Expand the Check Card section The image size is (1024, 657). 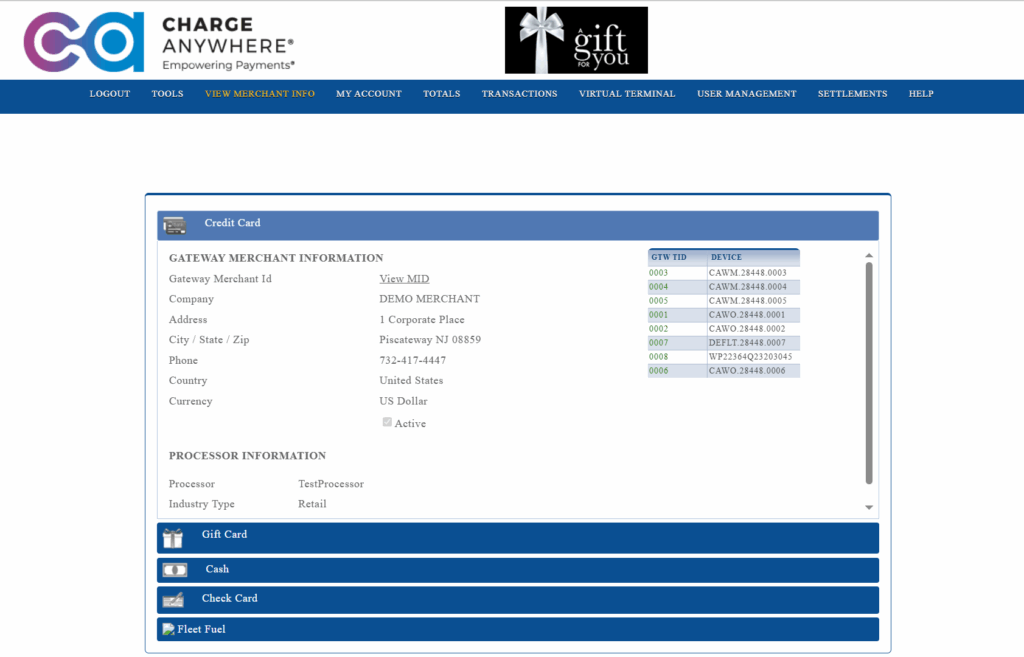point(229,598)
